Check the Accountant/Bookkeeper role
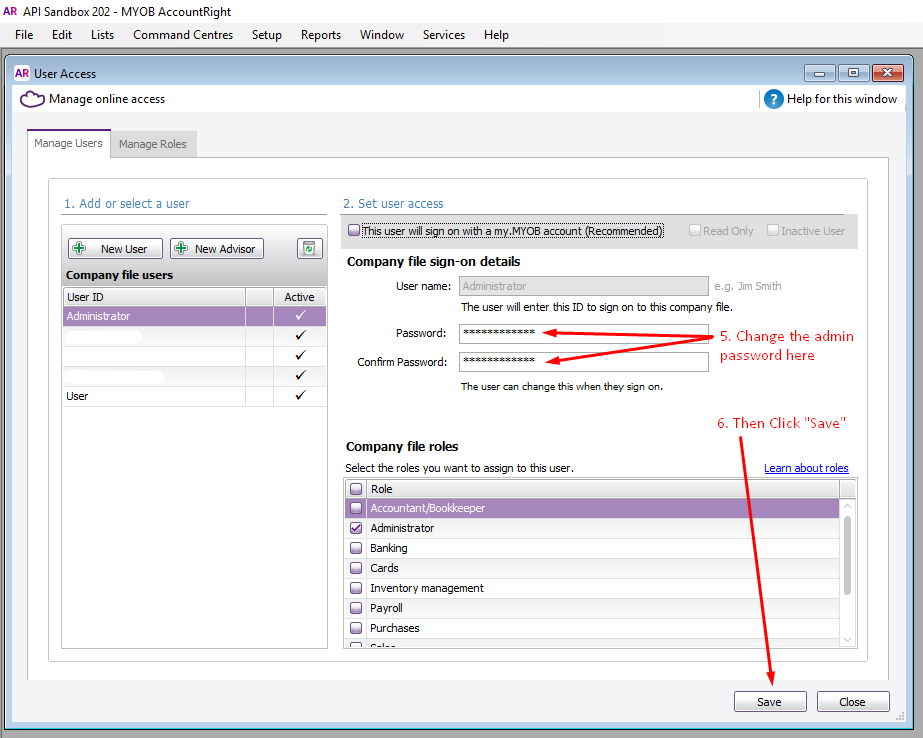 coord(356,507)
